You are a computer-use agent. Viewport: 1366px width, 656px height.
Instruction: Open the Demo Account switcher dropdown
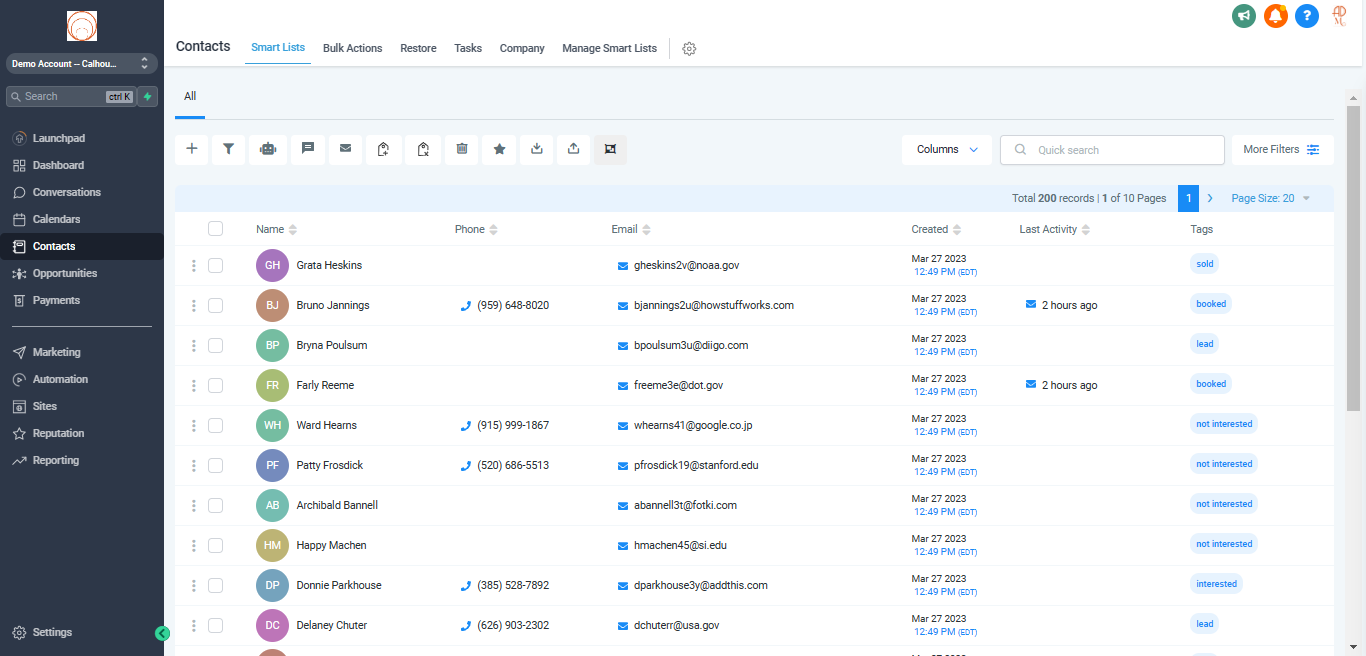(81, 63)
